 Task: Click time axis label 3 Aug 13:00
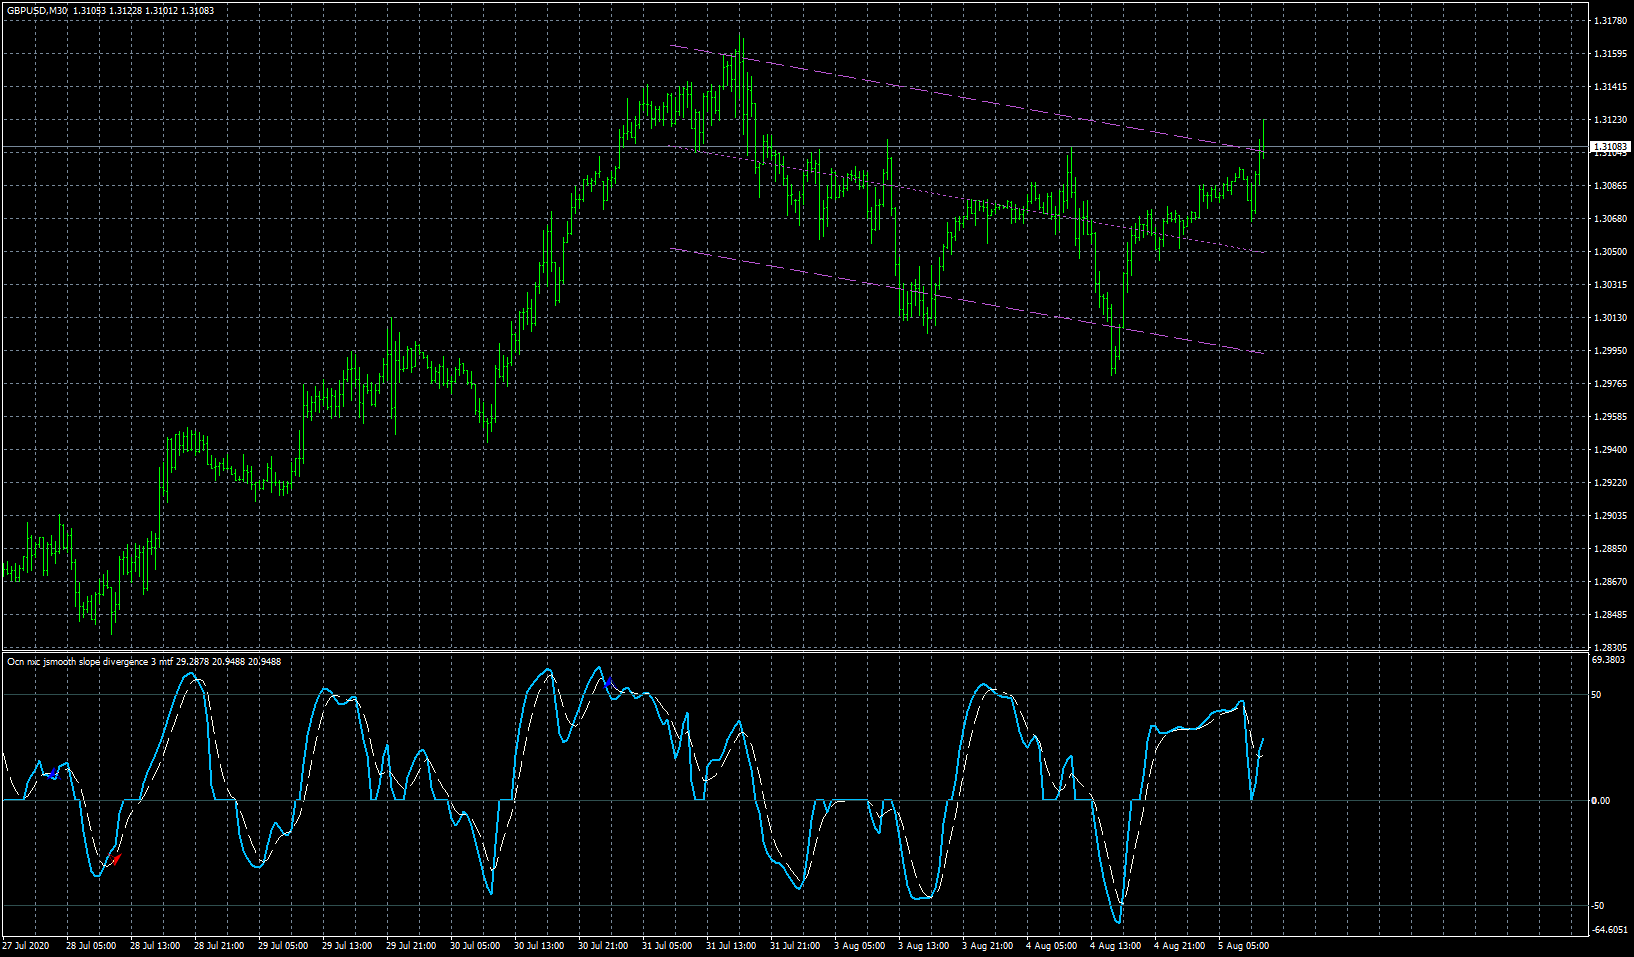[x=924, y=946]
